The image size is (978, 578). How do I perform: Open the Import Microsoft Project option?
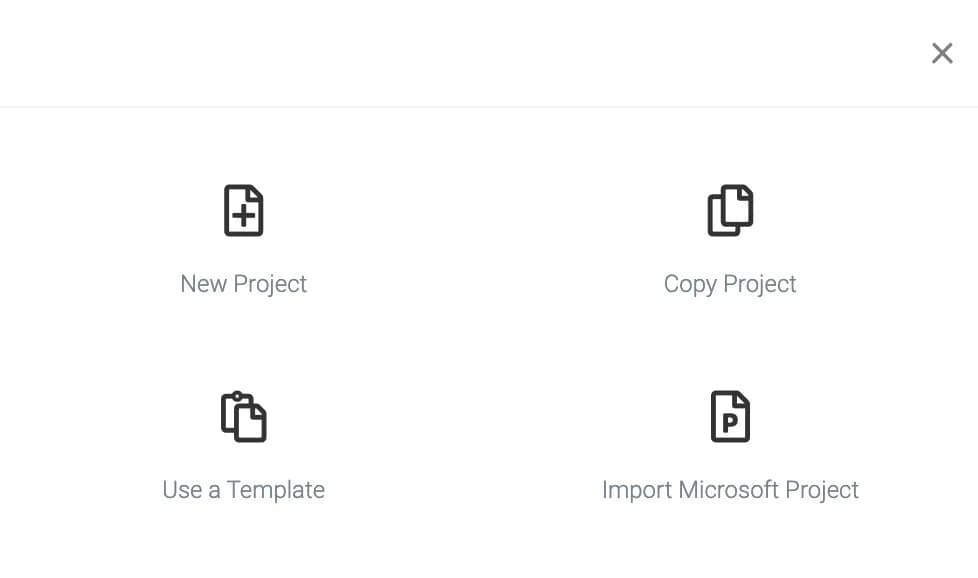pyautogui.click(x=730, y=446)
